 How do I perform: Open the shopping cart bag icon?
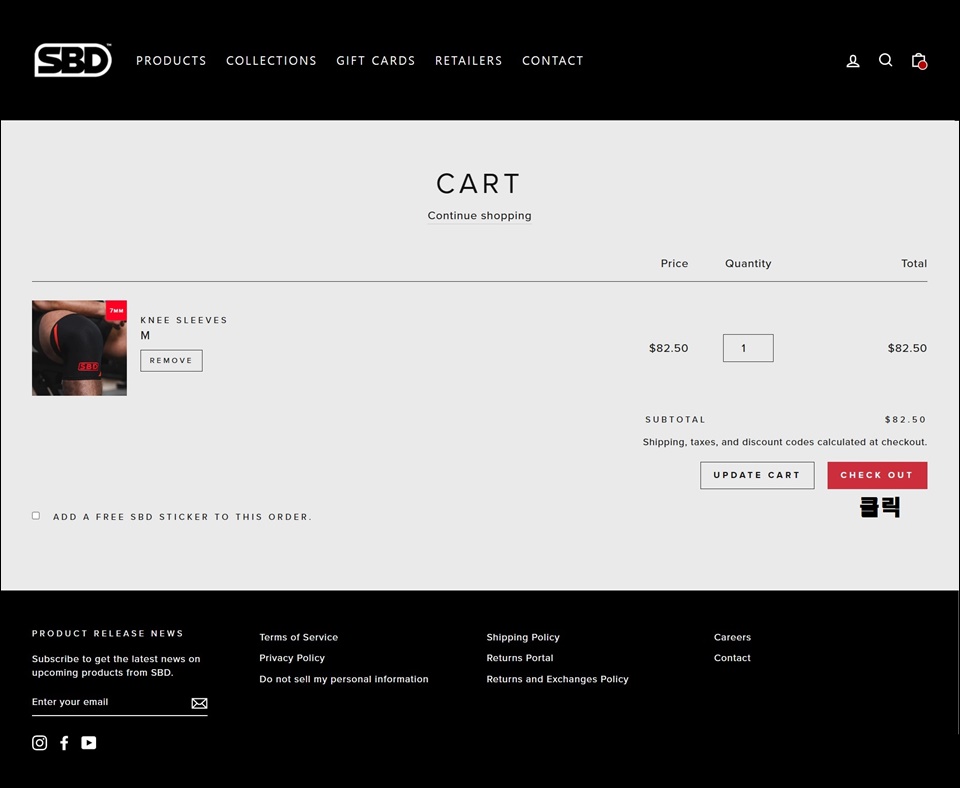(x=918, y=61)
